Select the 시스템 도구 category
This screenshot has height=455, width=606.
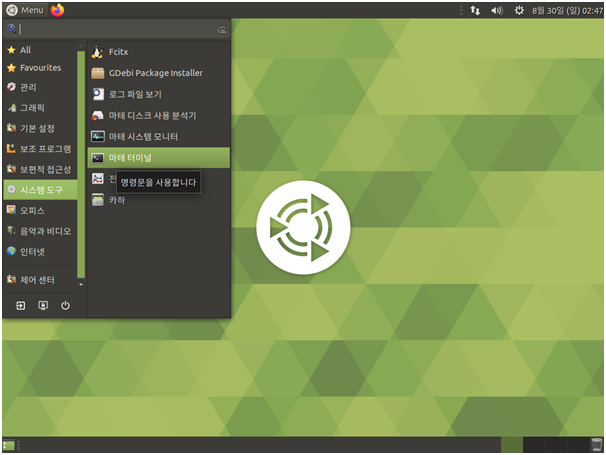40,190
